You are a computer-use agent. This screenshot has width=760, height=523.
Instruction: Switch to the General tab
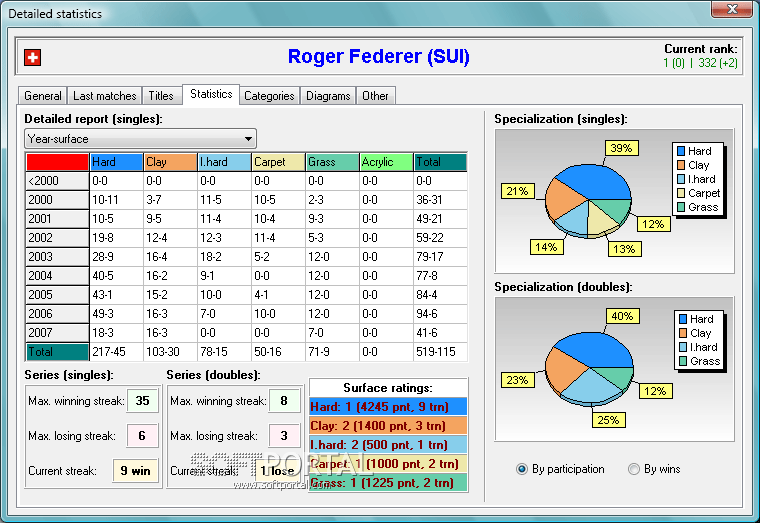click(x=43, y=95)
